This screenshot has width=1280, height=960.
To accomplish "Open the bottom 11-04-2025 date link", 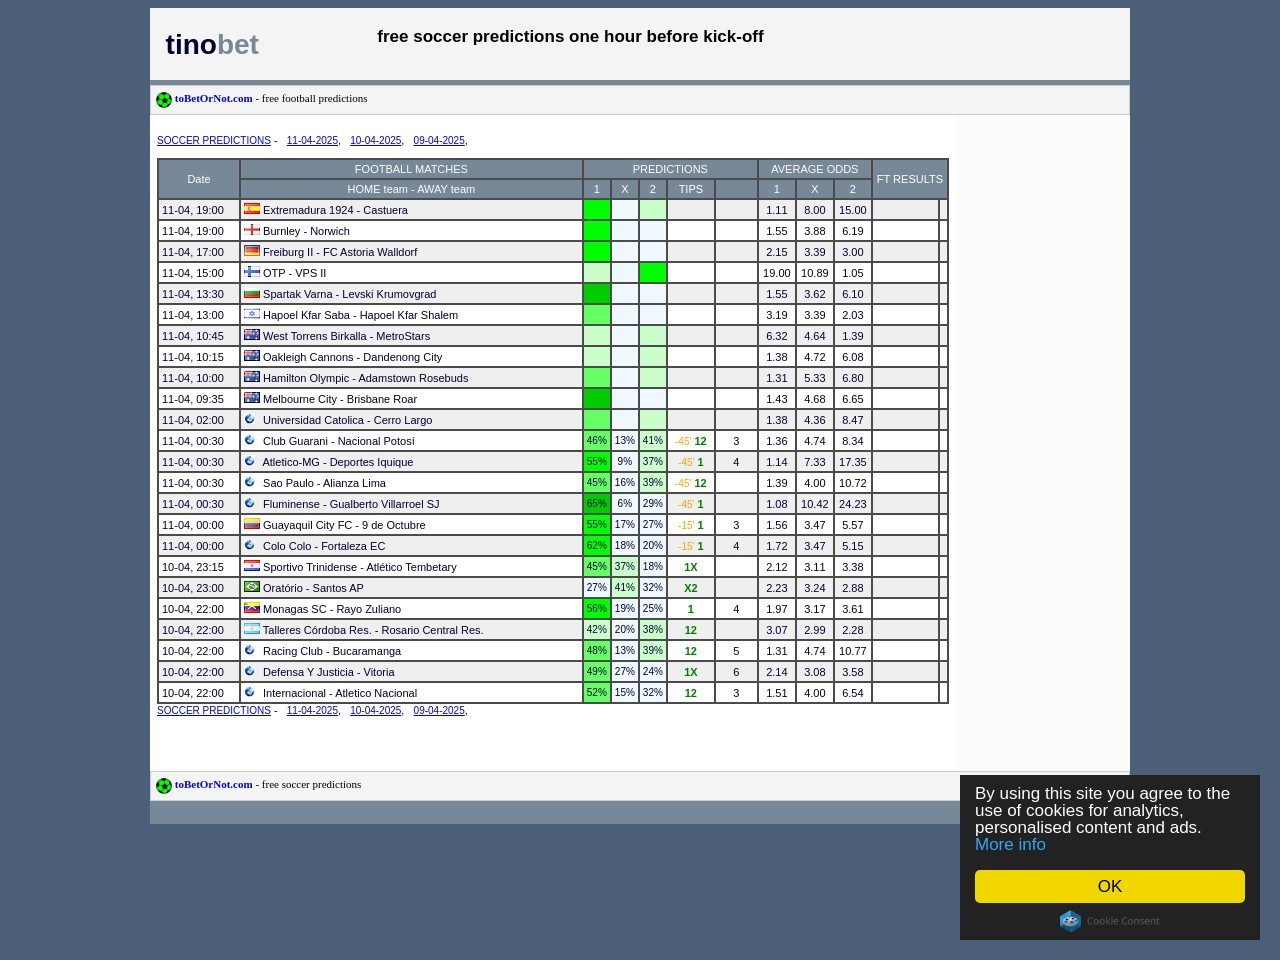I will (312, 711).
